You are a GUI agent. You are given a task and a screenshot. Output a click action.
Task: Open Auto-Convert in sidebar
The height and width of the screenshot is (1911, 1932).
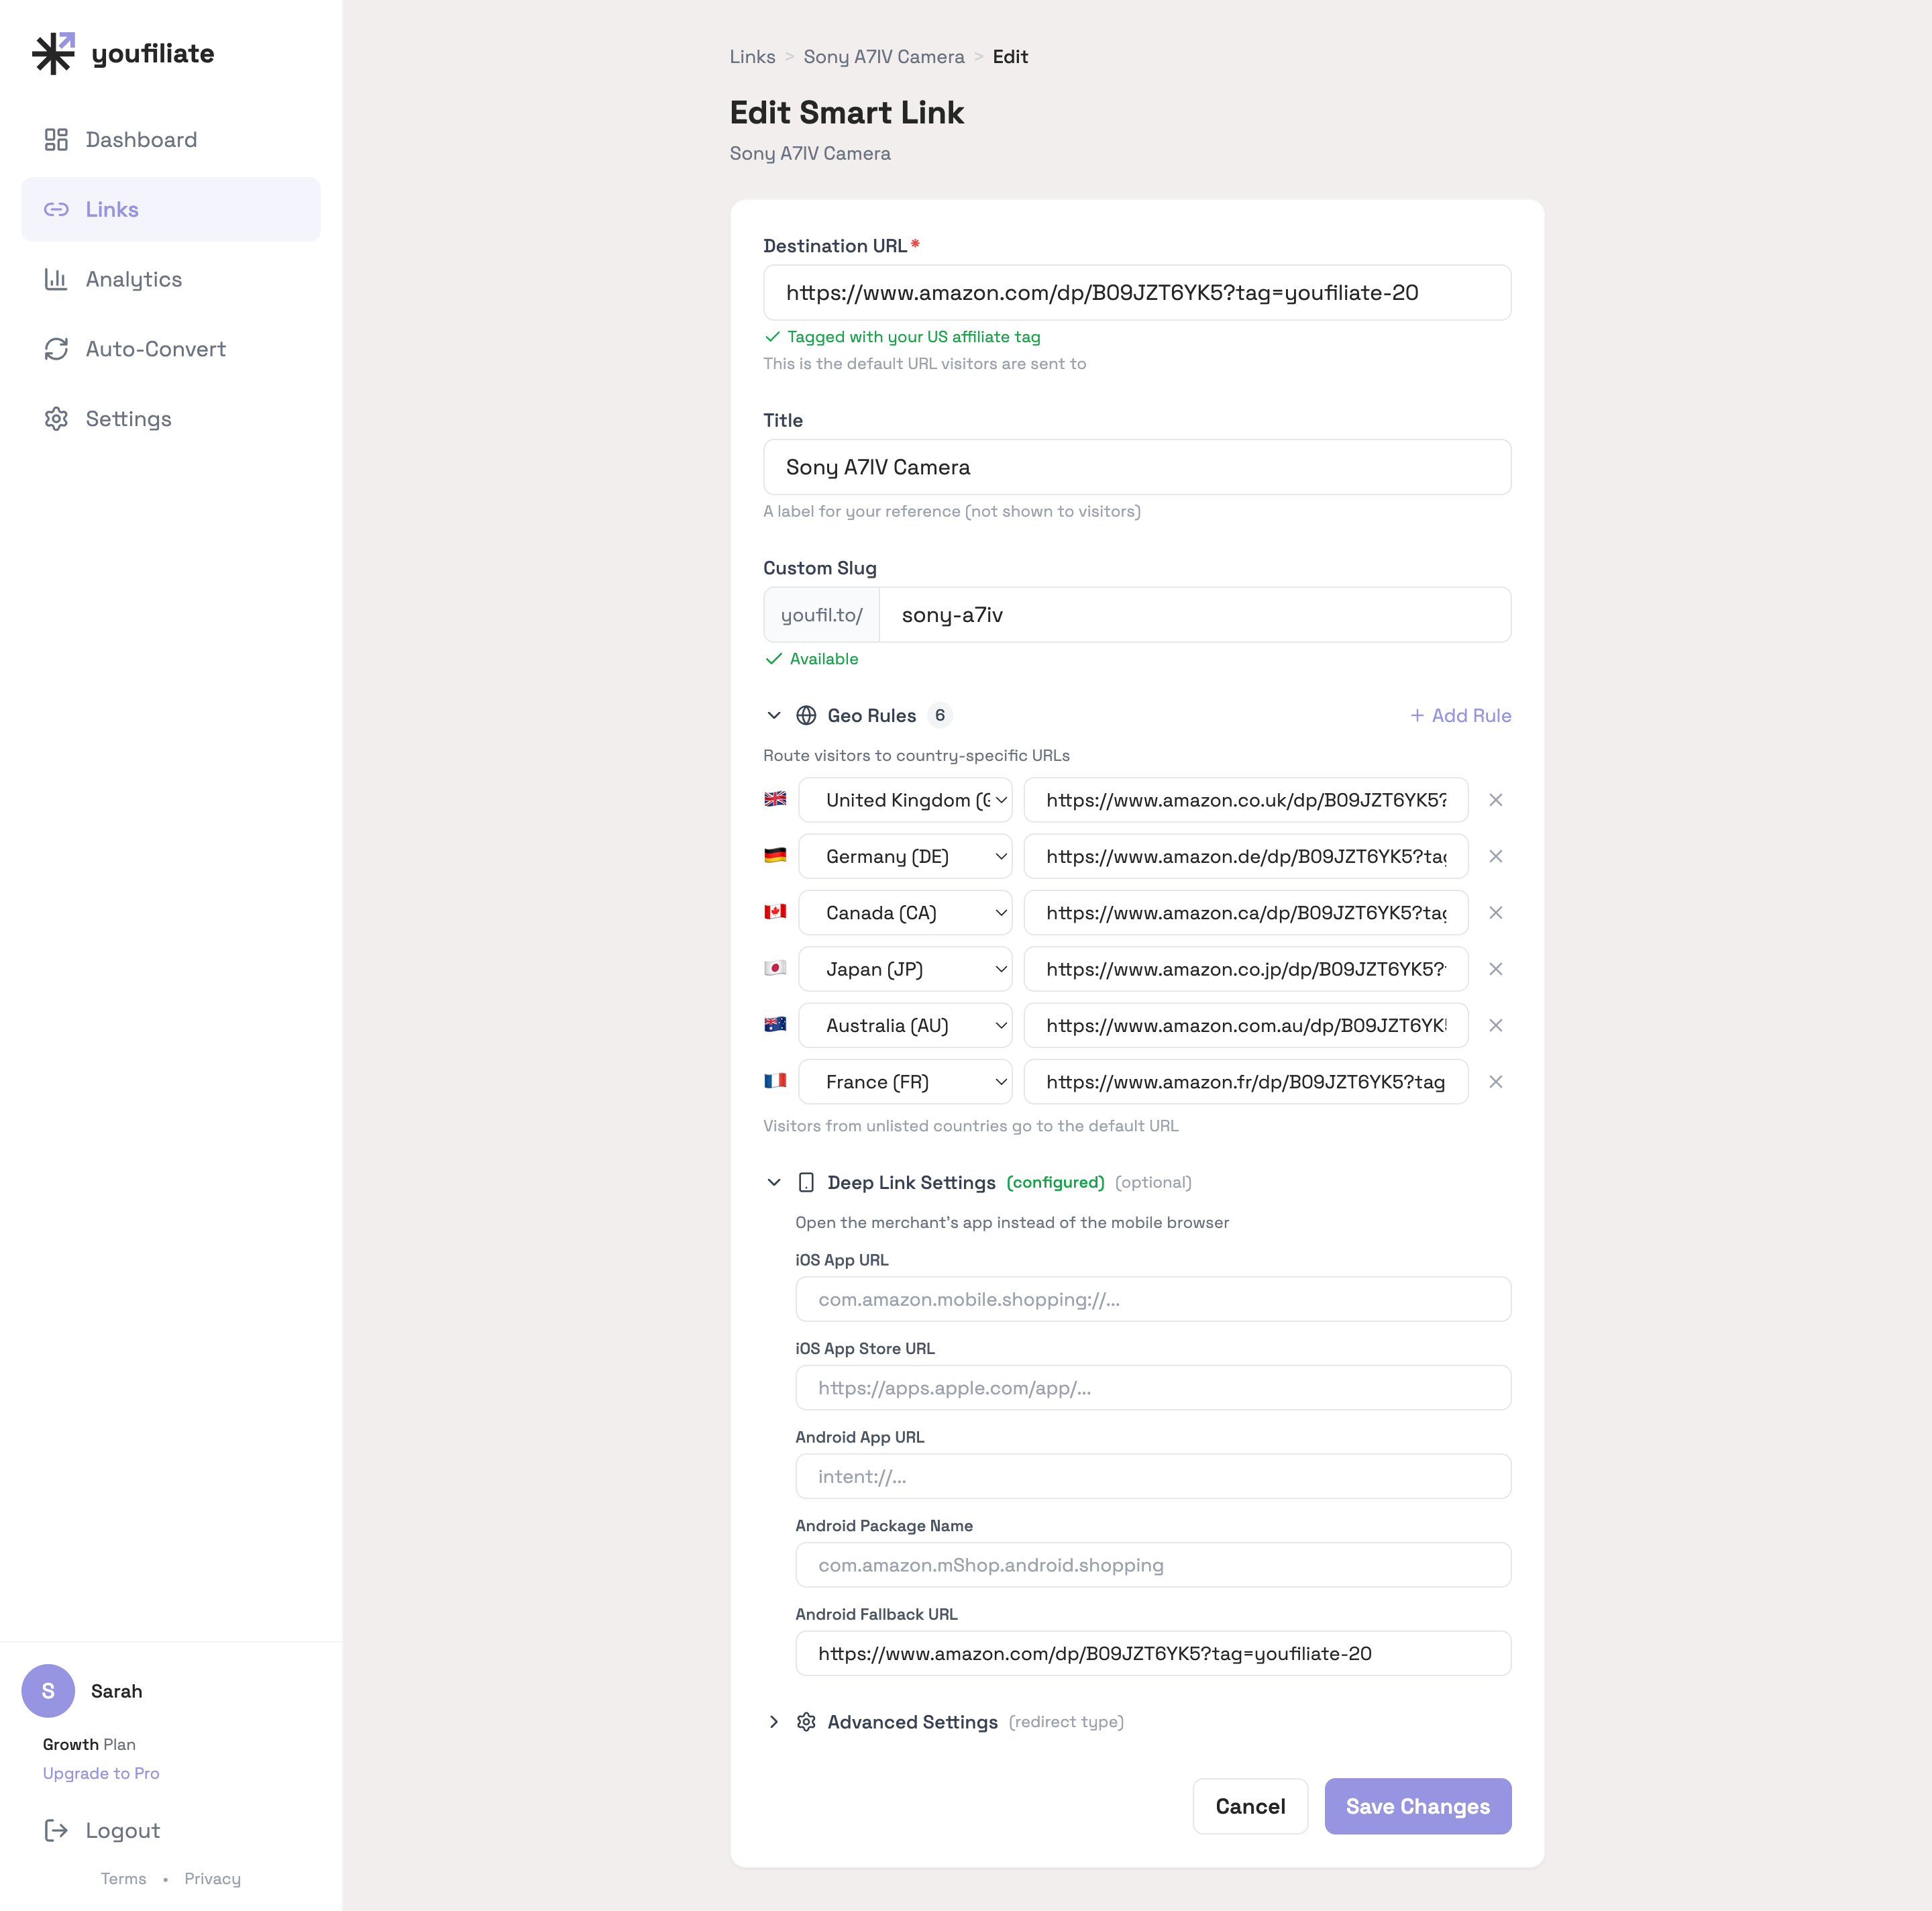(171, 349)
